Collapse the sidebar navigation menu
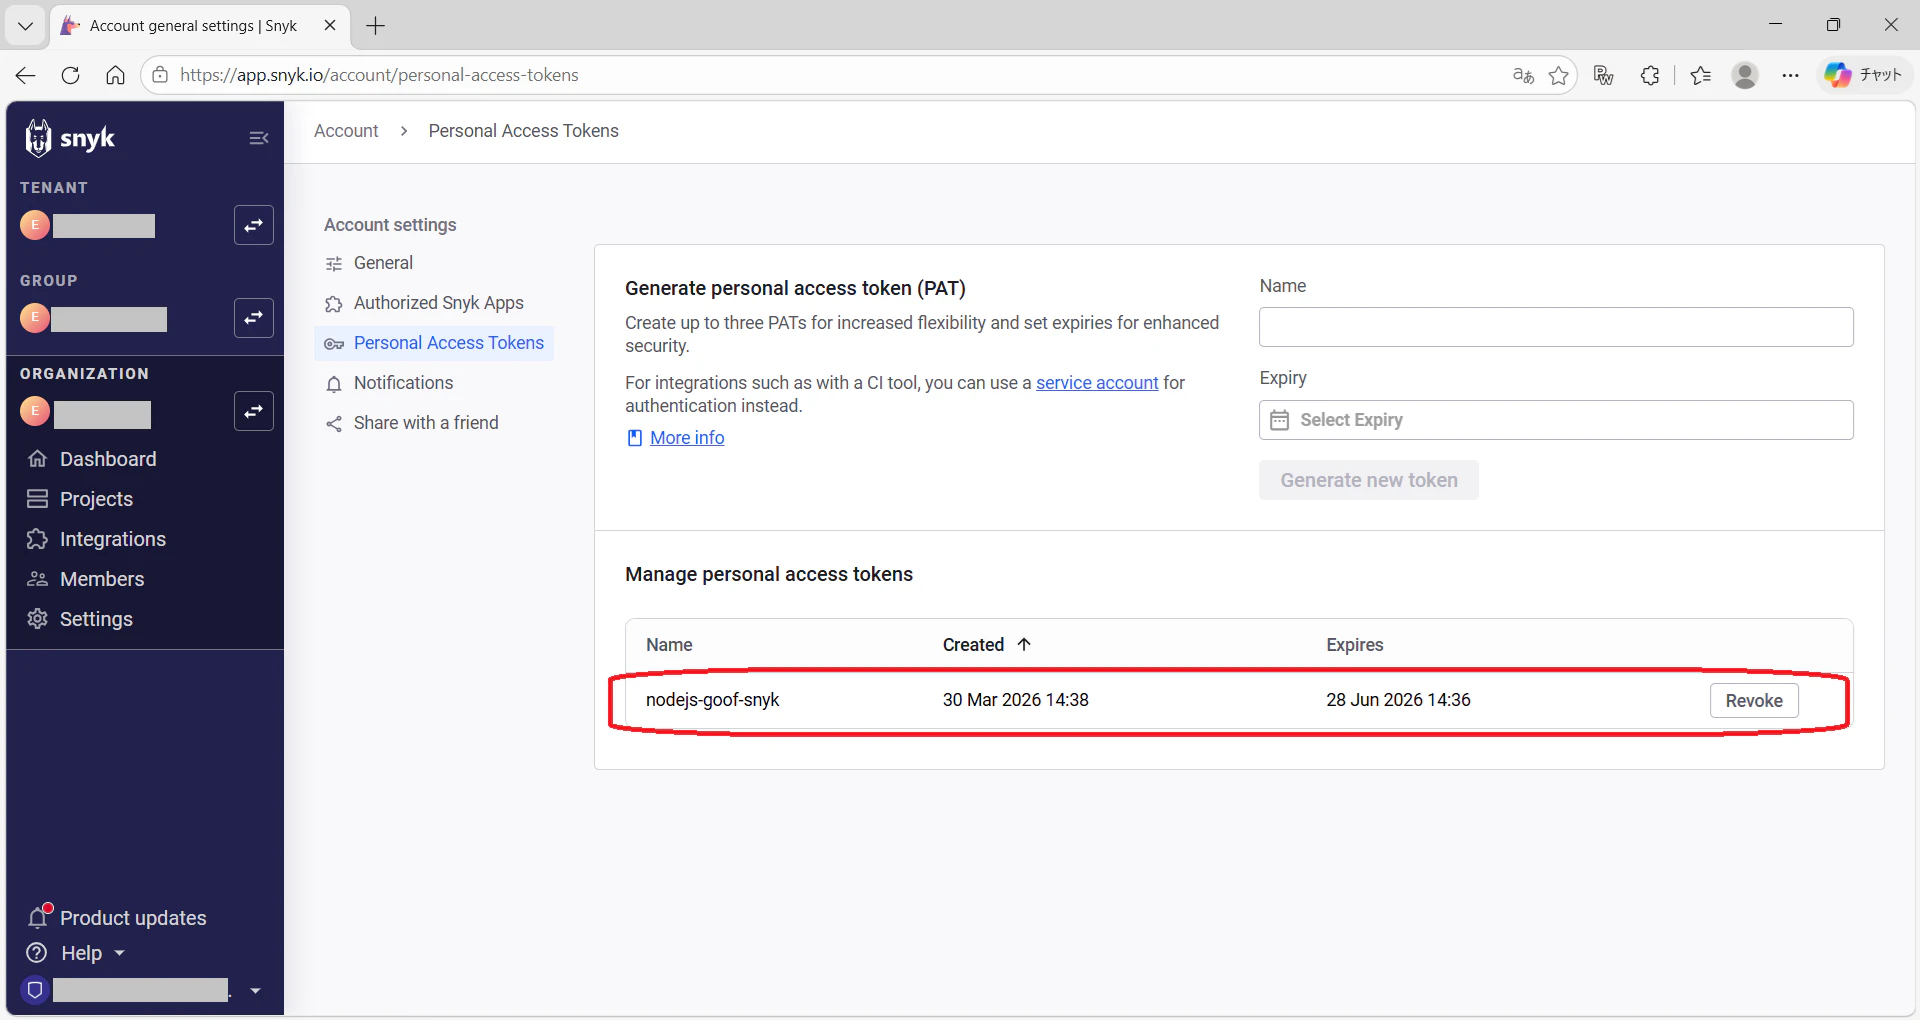The height and width of the screenshot is (1020, 1920). point(258,138)
